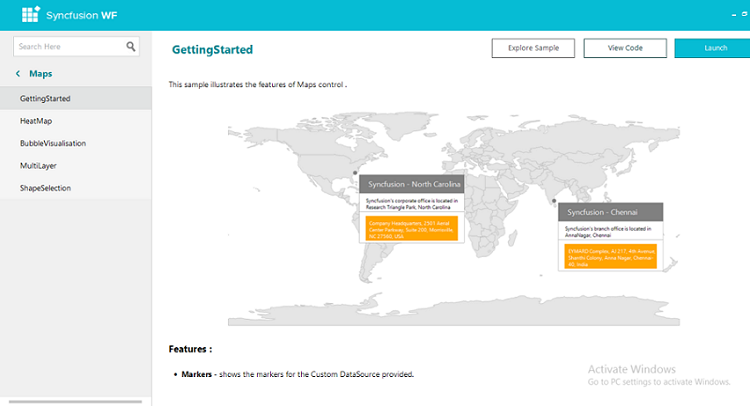This screenshot has height=406, width=750.
Task: Launch the sample with the Launch button
Action: pyautogui.click(x=713, y=48)
